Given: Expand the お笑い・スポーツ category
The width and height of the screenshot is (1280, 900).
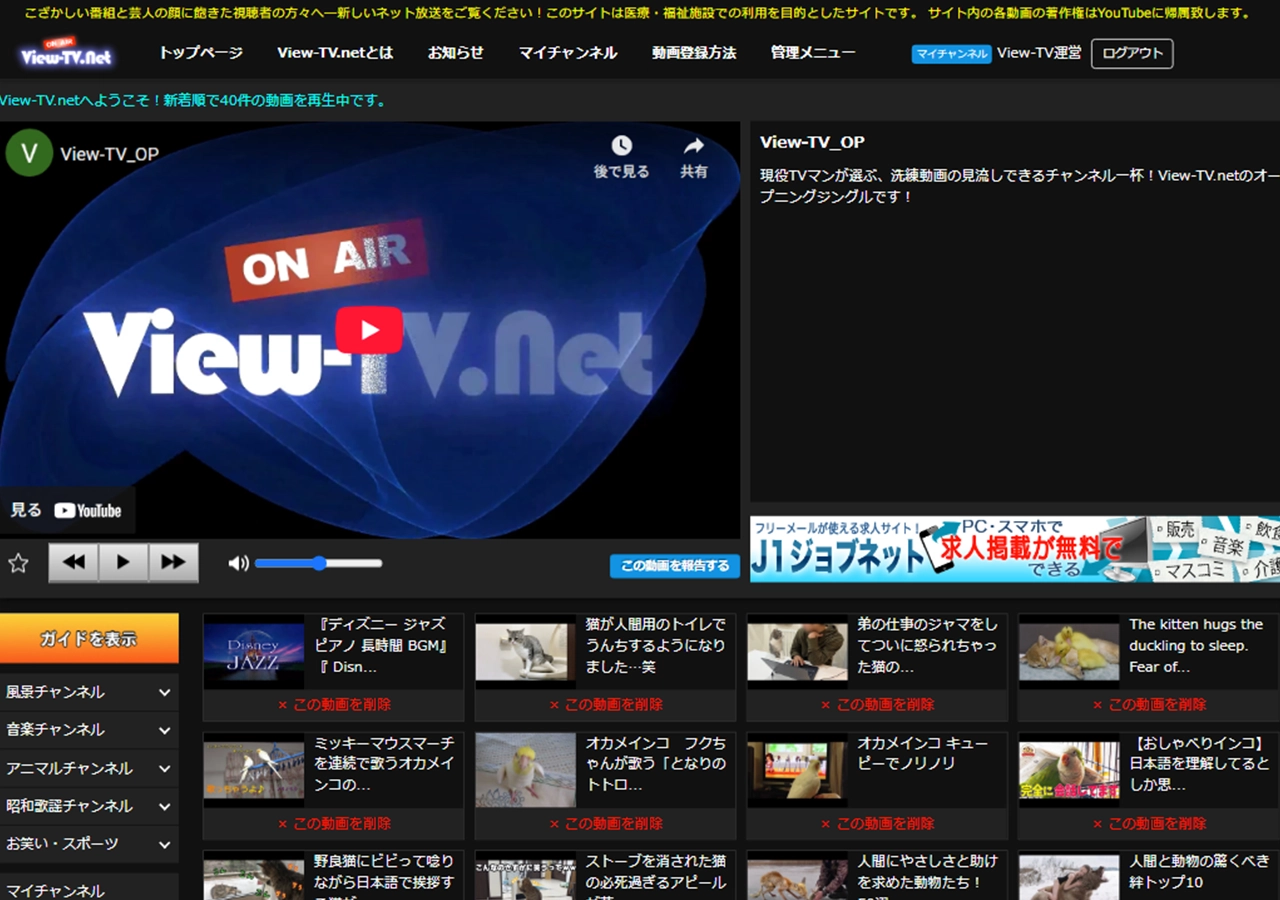Looking at the screenshot, I should pyautogui.click(x=89, y=843).
